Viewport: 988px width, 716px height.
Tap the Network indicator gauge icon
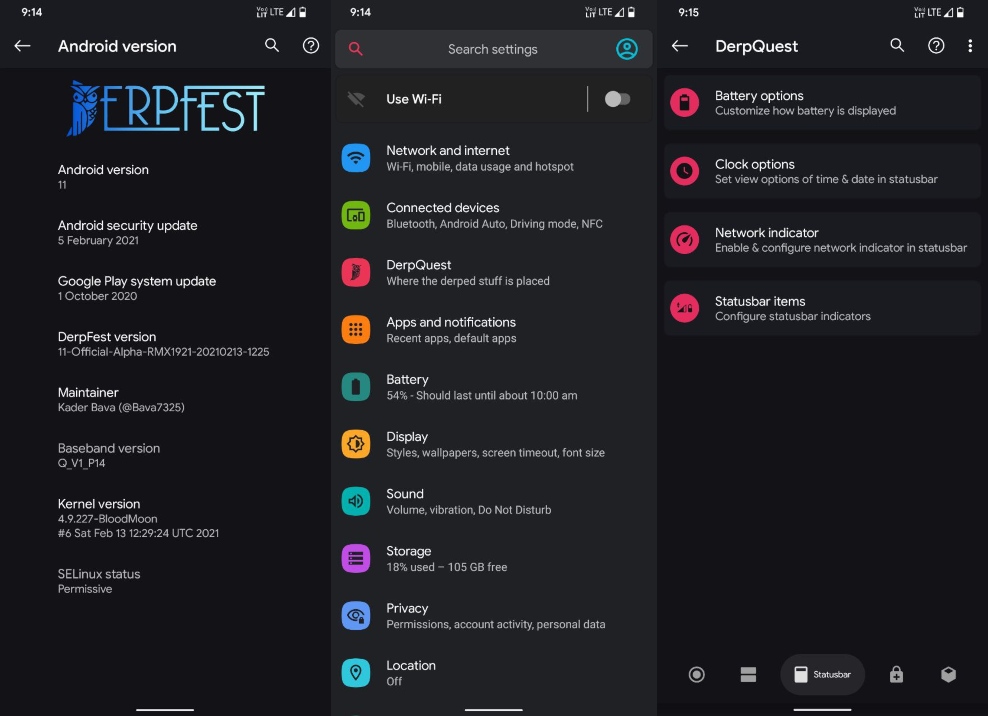click(x=684, y=240)
